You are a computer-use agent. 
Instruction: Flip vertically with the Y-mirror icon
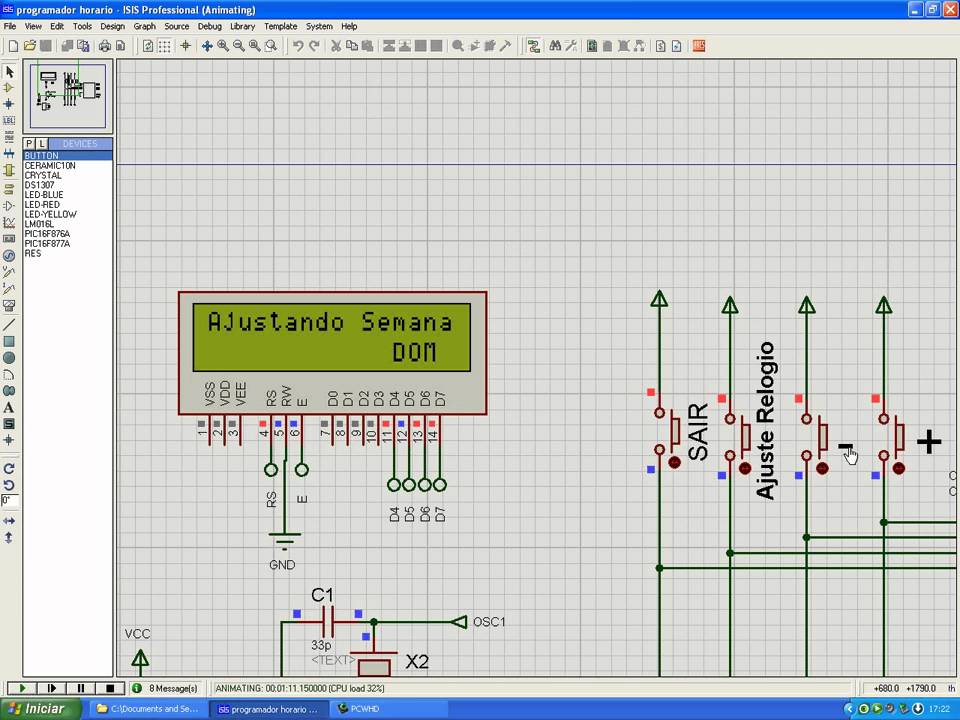(9, 538)
